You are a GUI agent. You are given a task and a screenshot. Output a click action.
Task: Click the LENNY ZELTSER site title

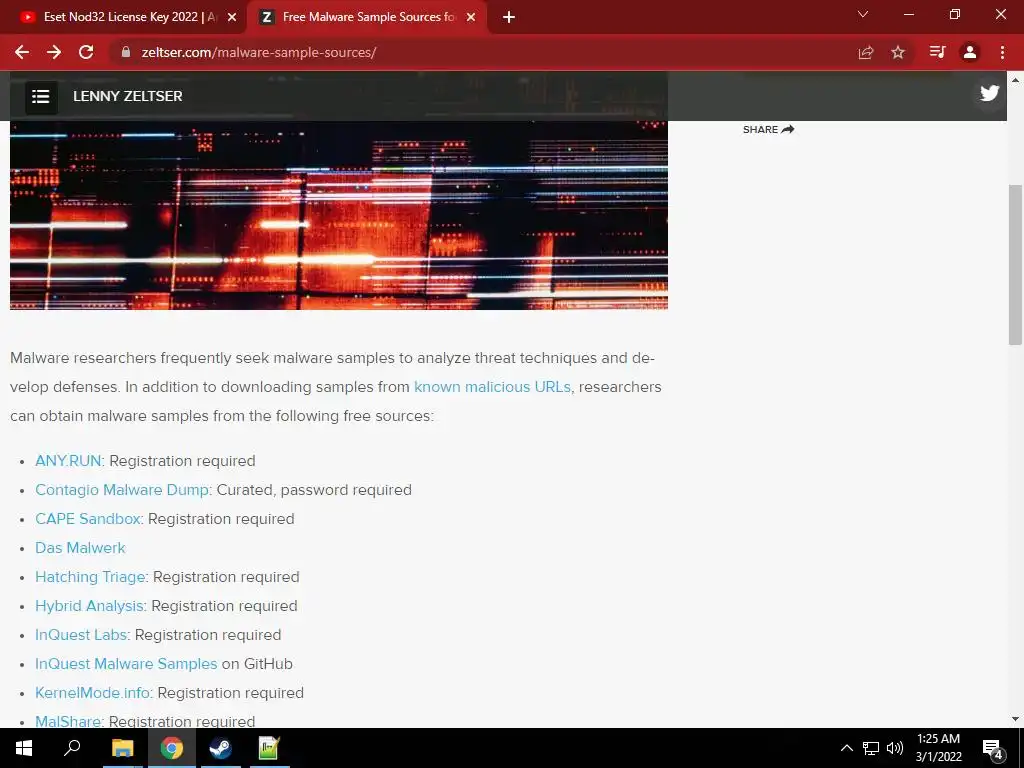point(128,96)
